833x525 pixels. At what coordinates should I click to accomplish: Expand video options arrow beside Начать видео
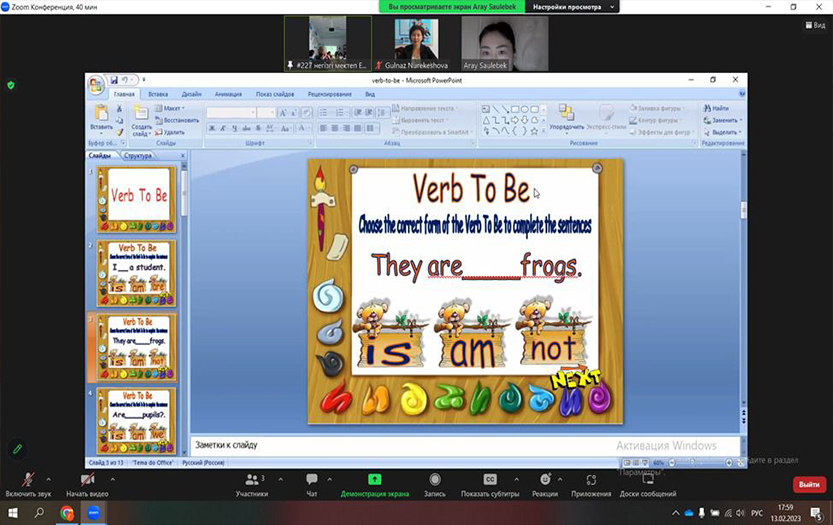[x=112, y=477]
